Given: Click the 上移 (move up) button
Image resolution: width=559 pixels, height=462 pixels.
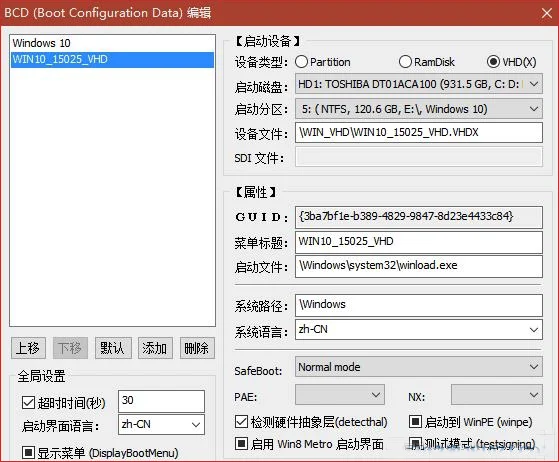Looking at the screenshot, I should tap(28, 348).
